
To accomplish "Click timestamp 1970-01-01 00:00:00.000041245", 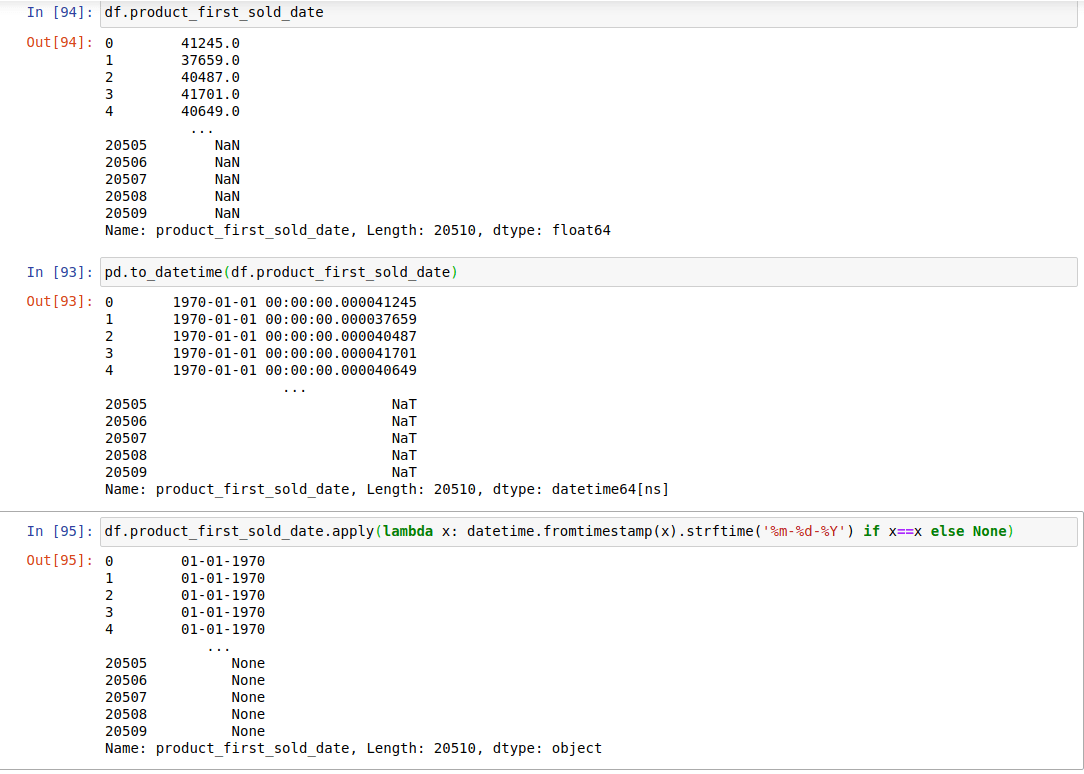I will pyautogui.click(x=295, y=303).
